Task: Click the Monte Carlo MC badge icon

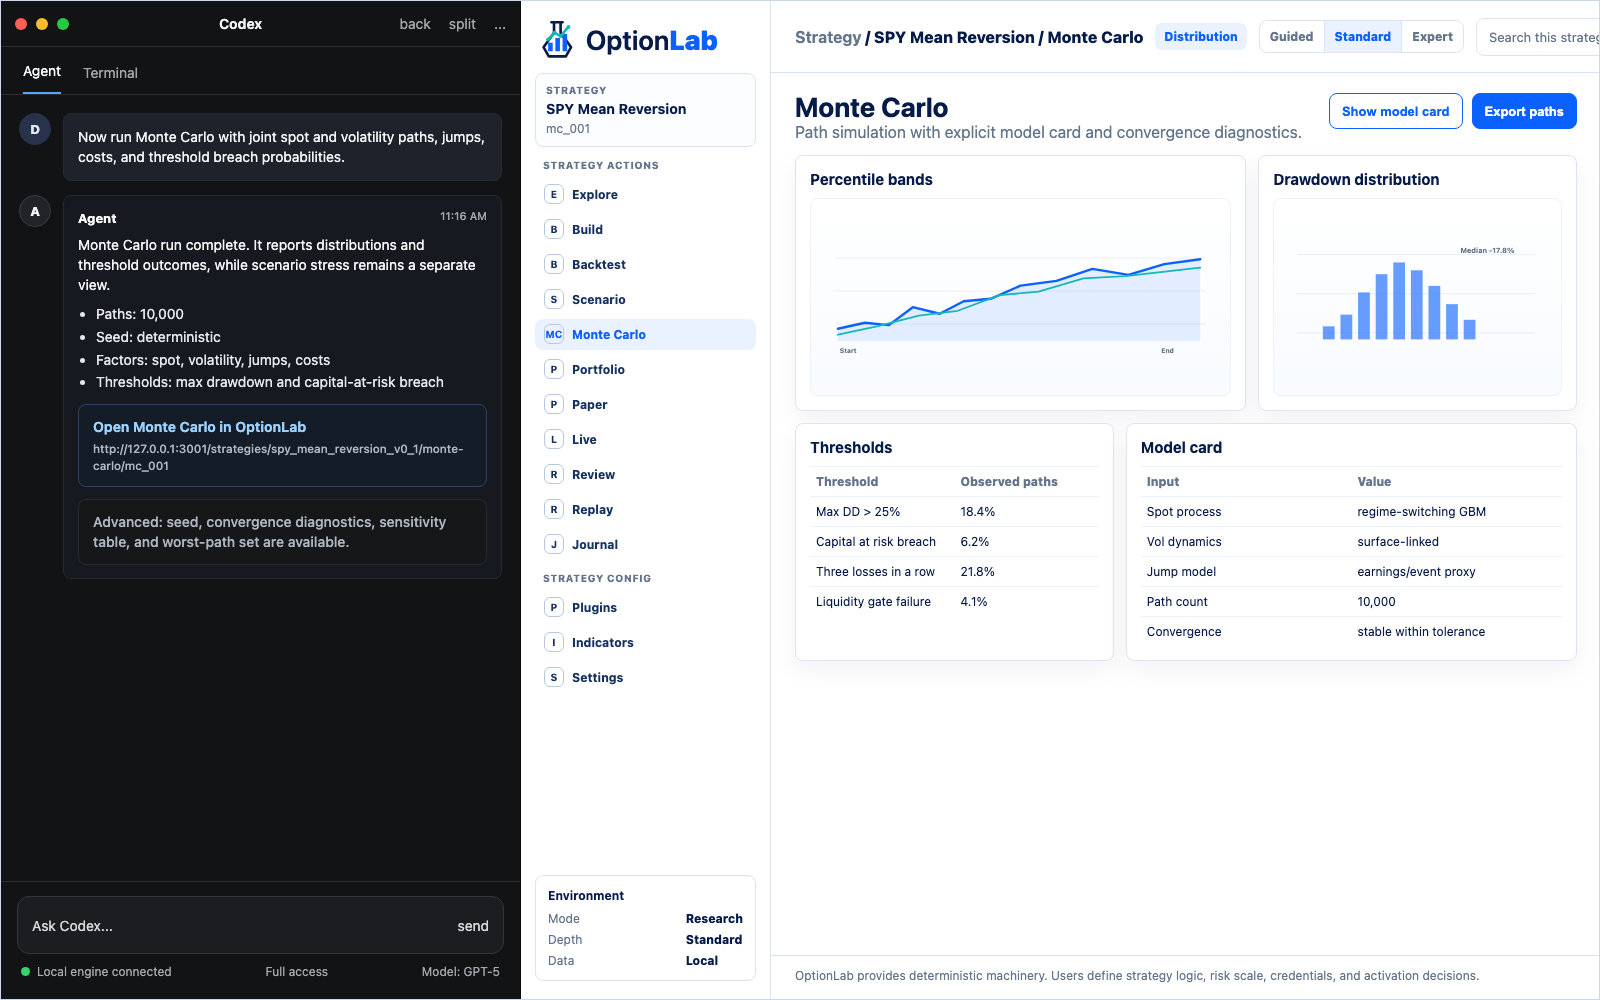Action: point(554,335)
